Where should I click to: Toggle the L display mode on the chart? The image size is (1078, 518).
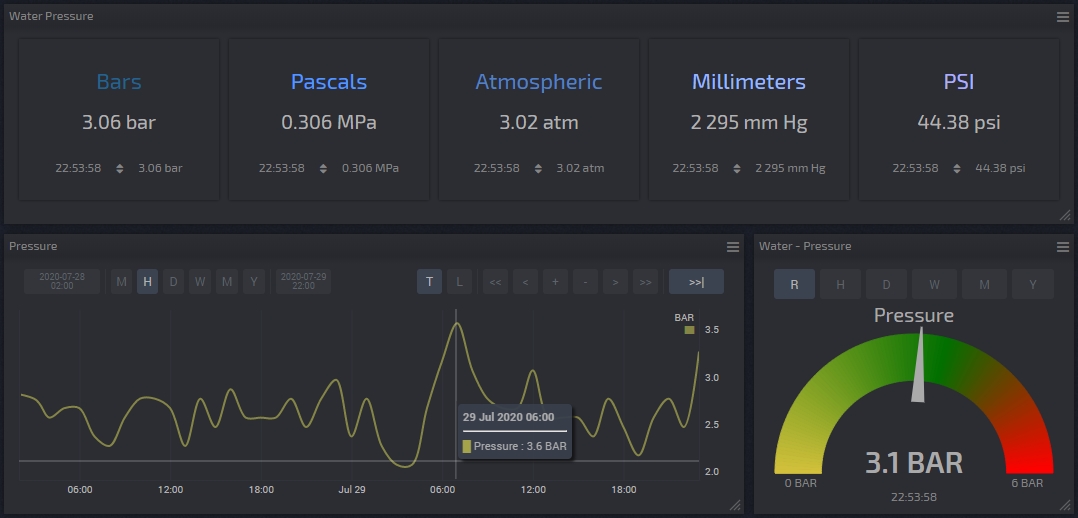(459, 283)
